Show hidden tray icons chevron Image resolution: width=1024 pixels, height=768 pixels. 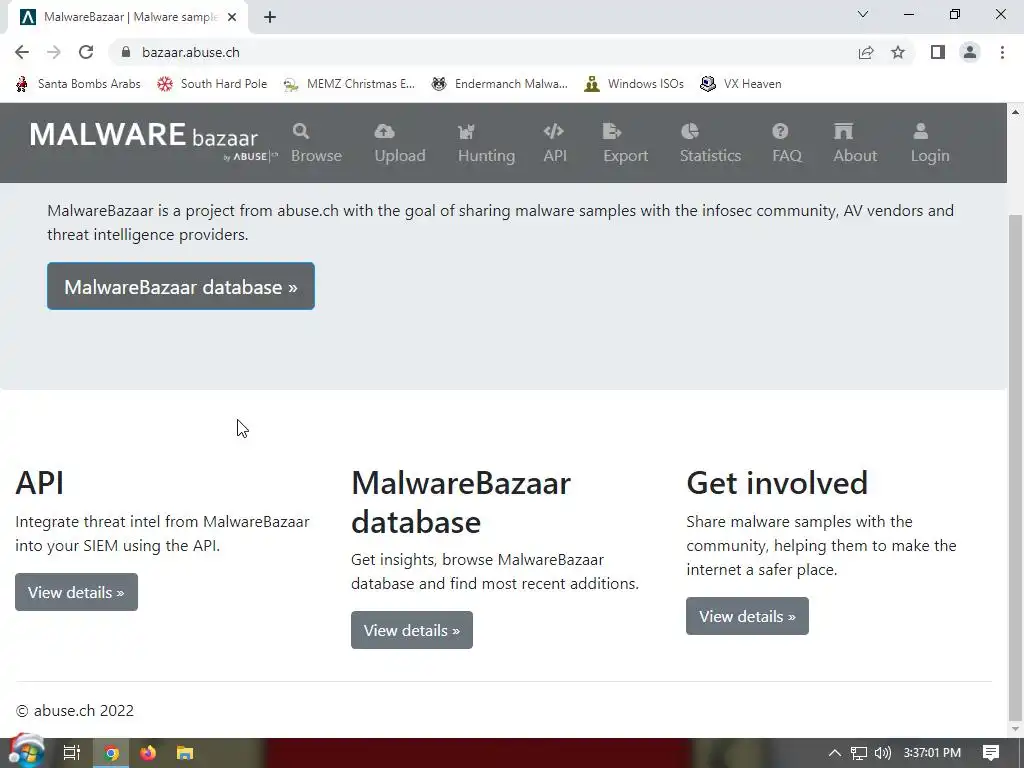(x=835, y=753)
